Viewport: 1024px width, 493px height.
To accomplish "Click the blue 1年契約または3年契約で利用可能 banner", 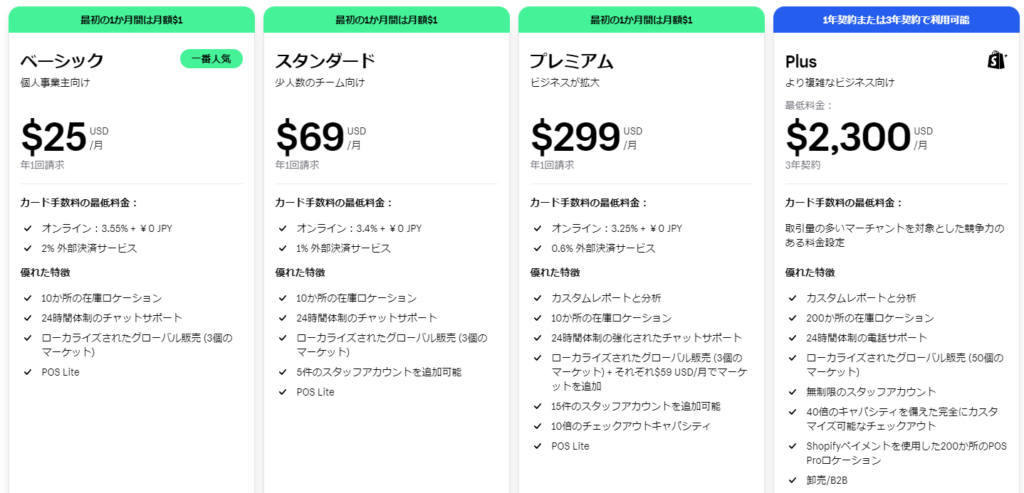I will pyautogui.click(x=895, y=20).
